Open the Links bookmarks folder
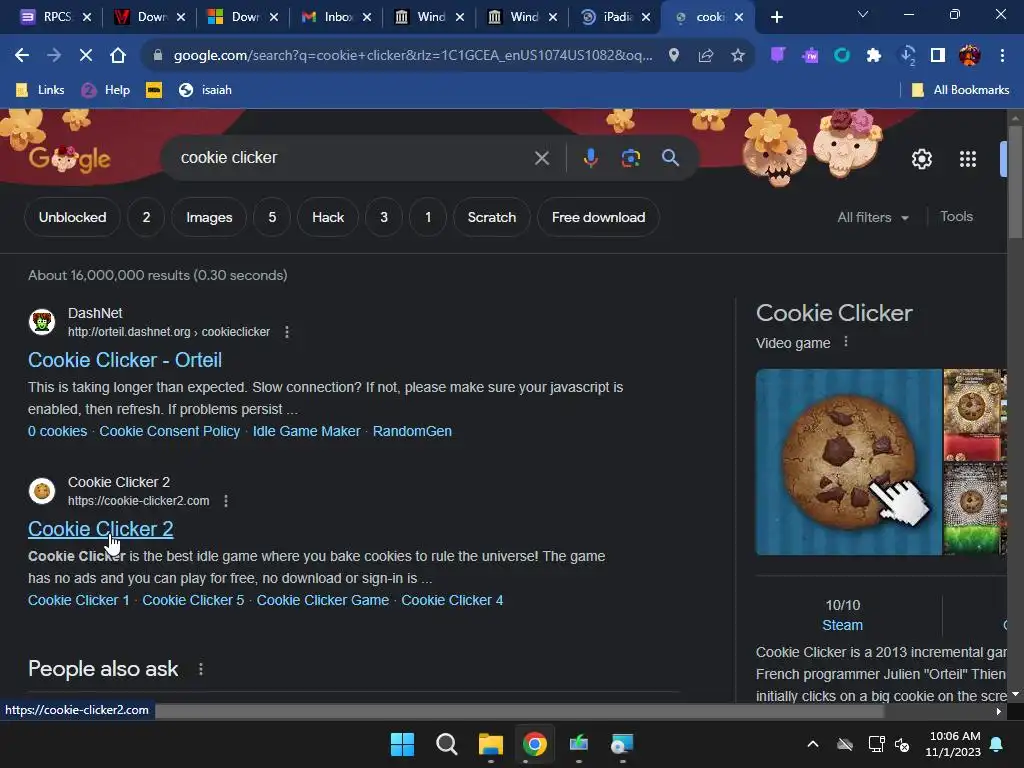The height and width of the screenshot is (768, 1024). 40,90
